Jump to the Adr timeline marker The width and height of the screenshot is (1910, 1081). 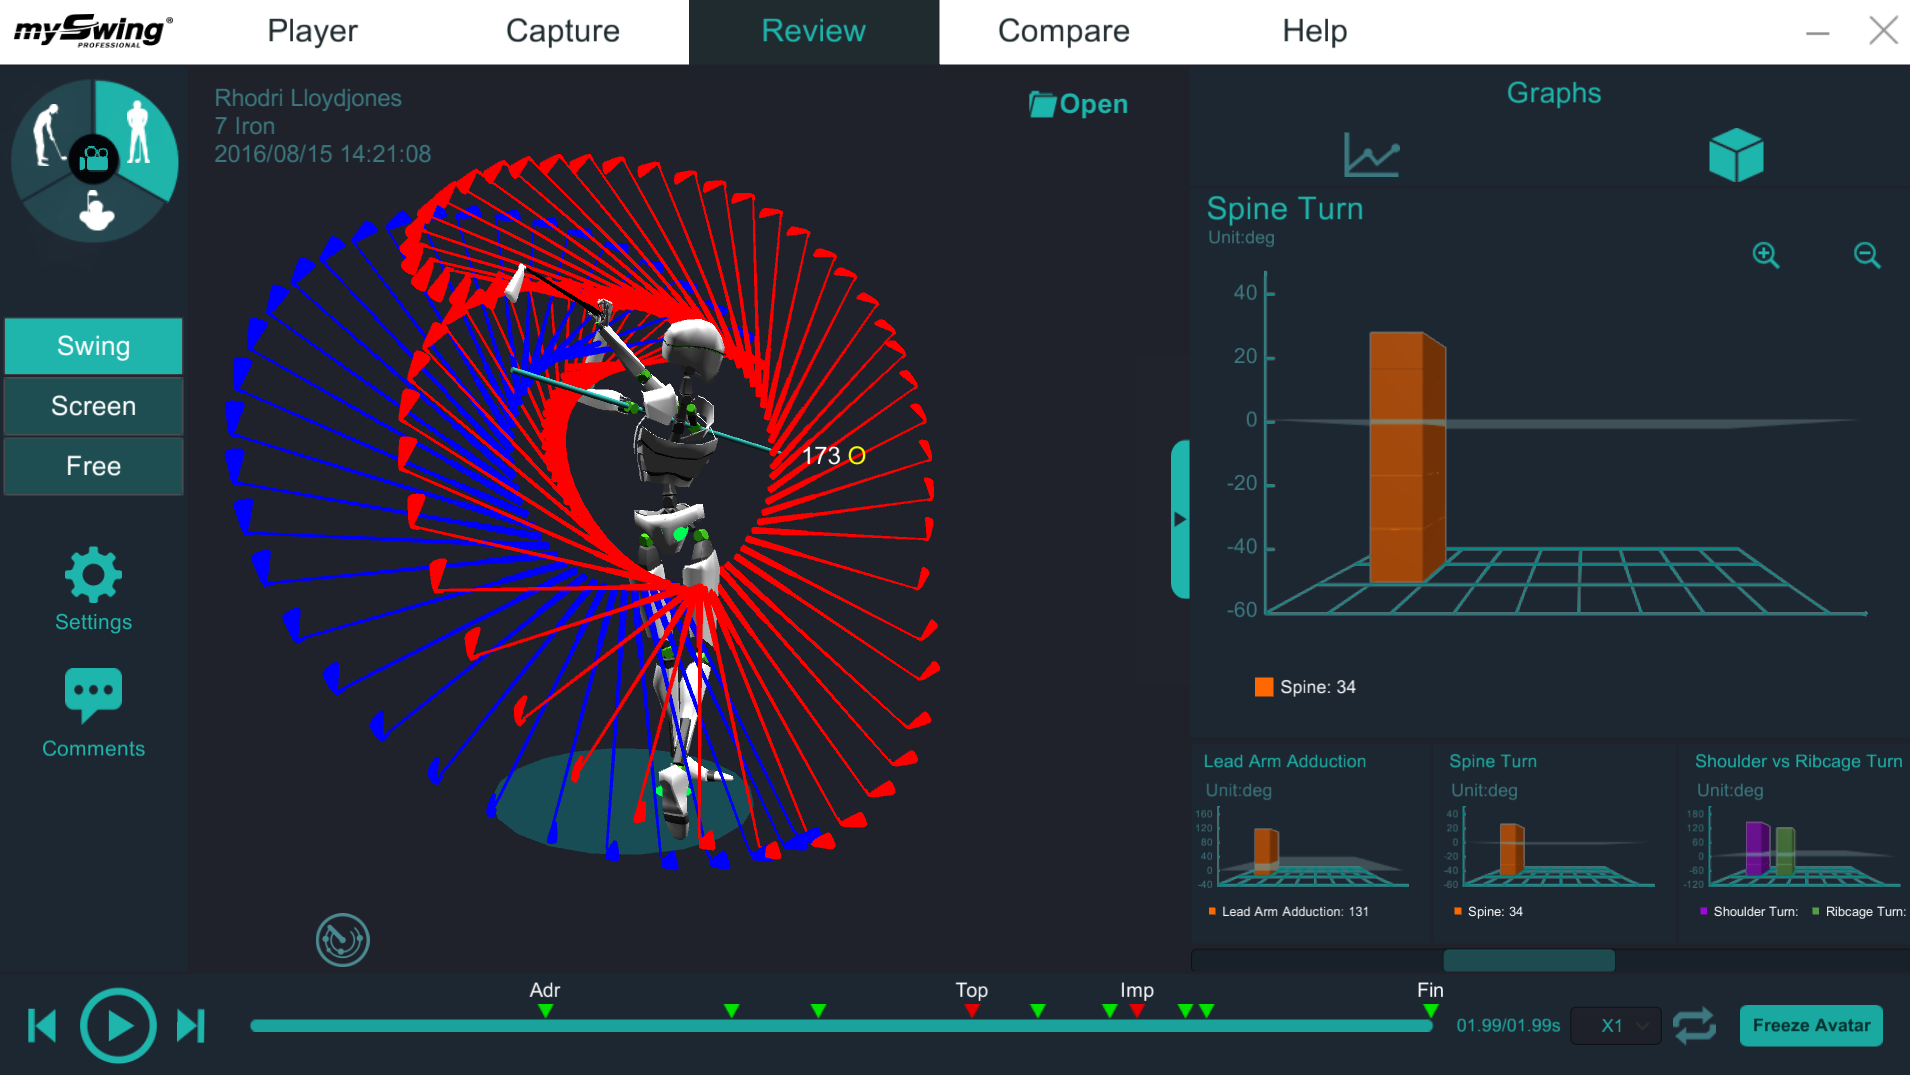[545, 1011]
